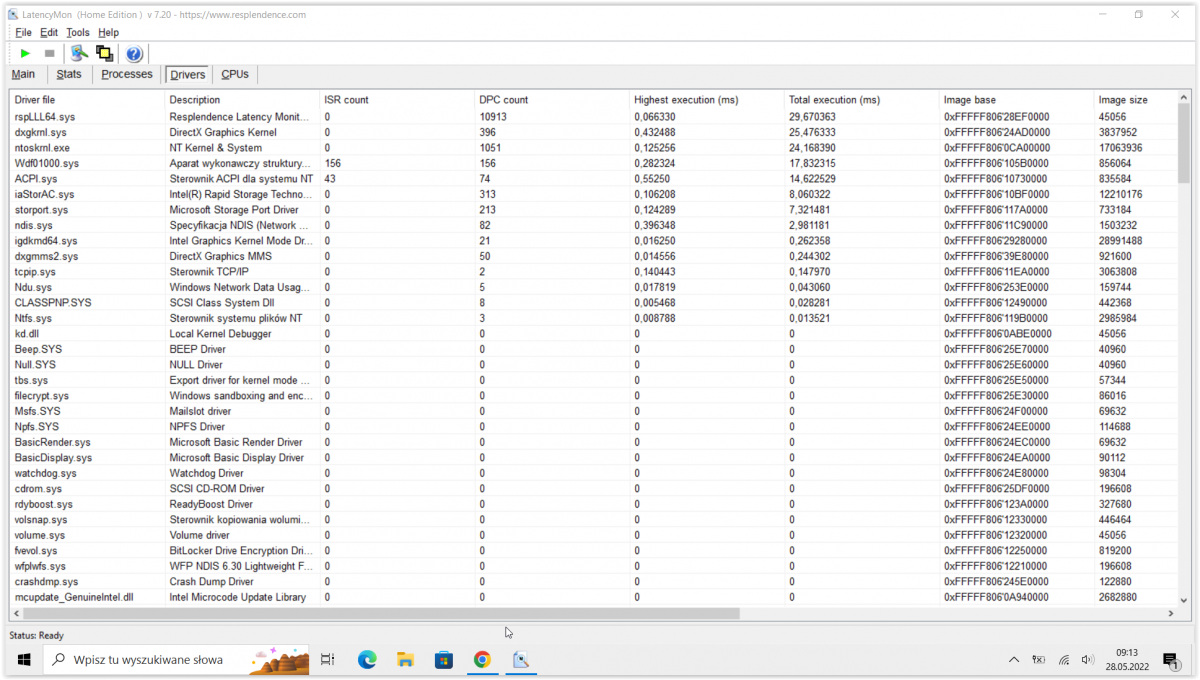
Task: Click the Local Kernel Debugger description
Action: tap(220, 334)
